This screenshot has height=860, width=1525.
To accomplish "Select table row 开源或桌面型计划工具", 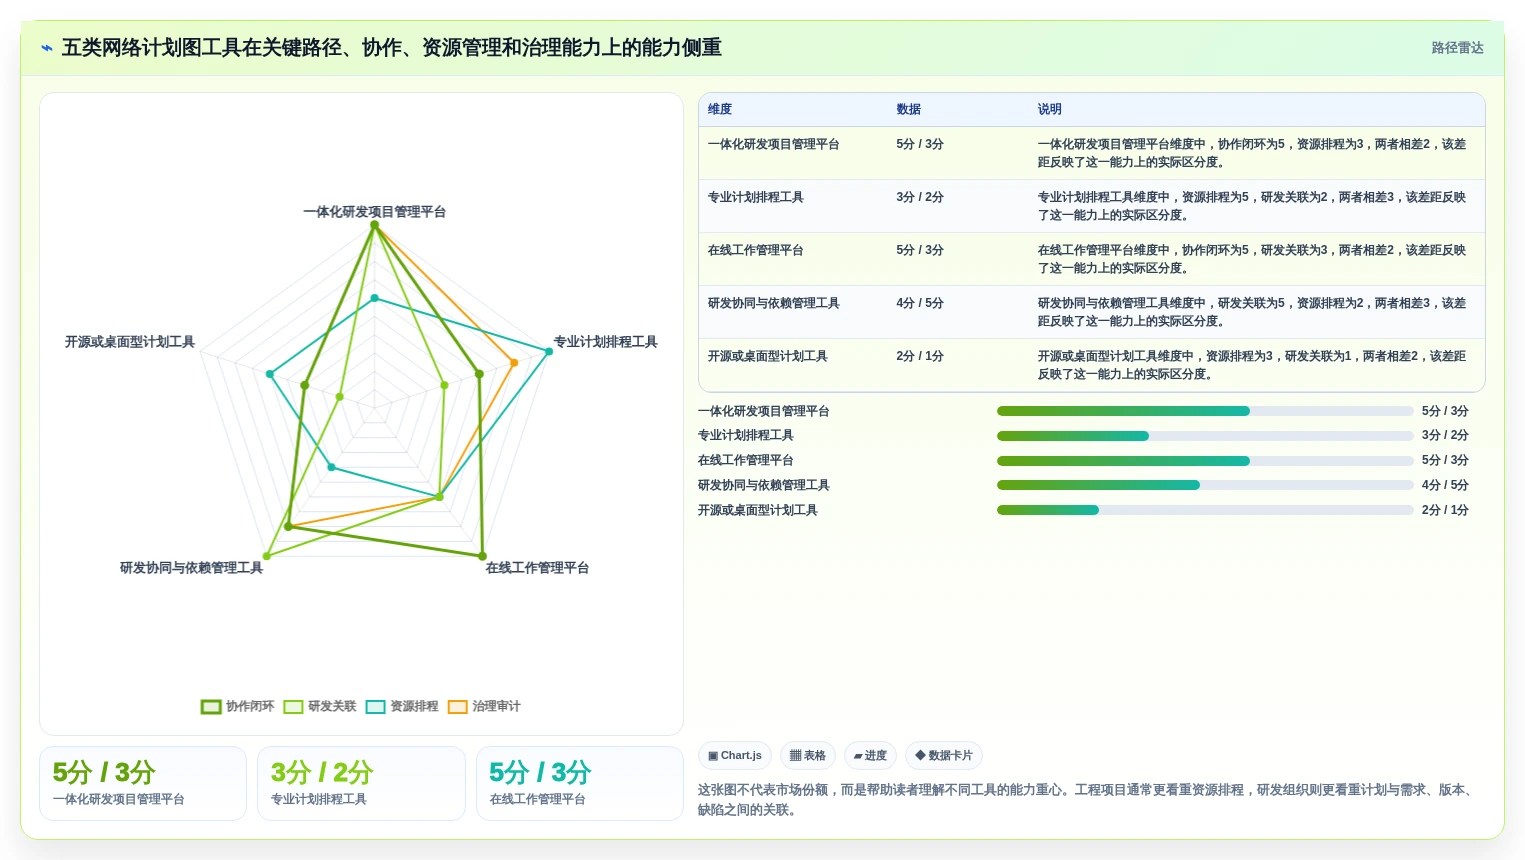I will coord(1091,365).
